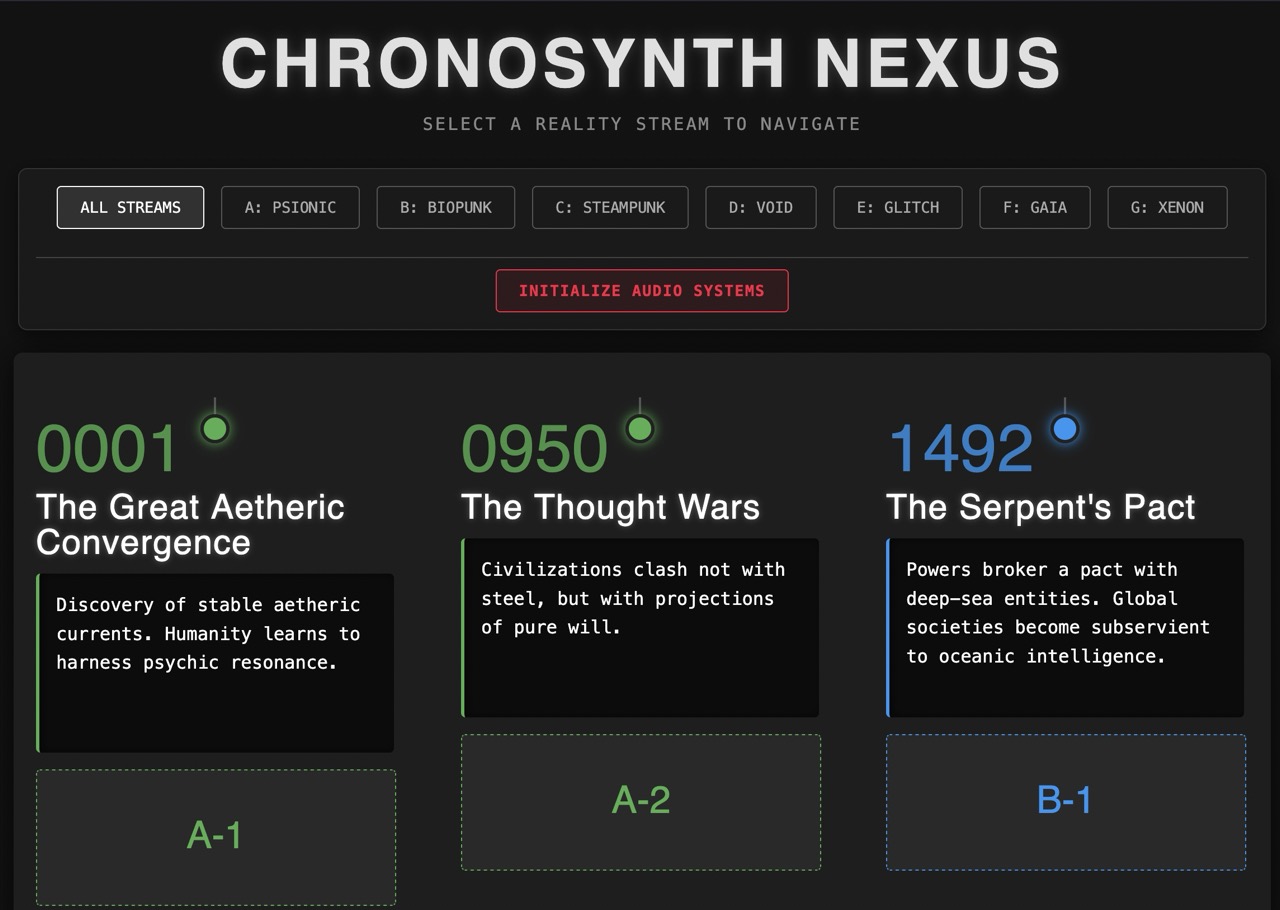
Task: Enable the B: BIOPUNK stream filter
Action: click(445, 207)
